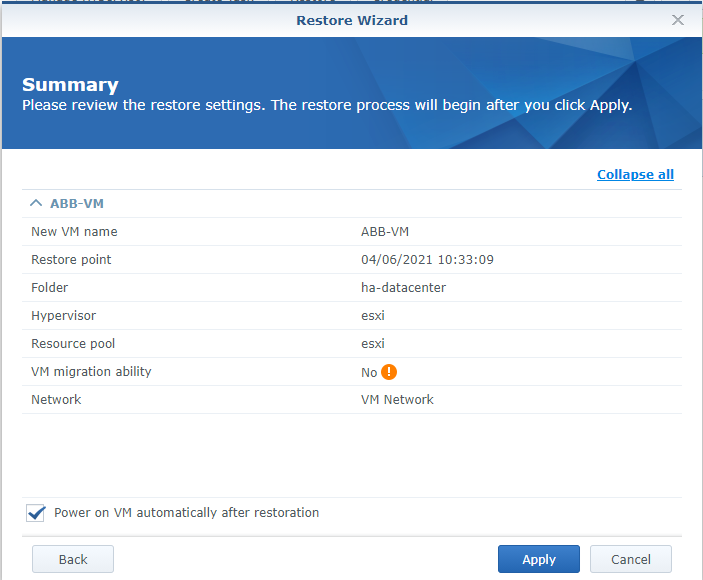The height and width of the screenshot is (580, 703).
Task: Close the Restore Wizard with the X
Action: tap(678, 20)
